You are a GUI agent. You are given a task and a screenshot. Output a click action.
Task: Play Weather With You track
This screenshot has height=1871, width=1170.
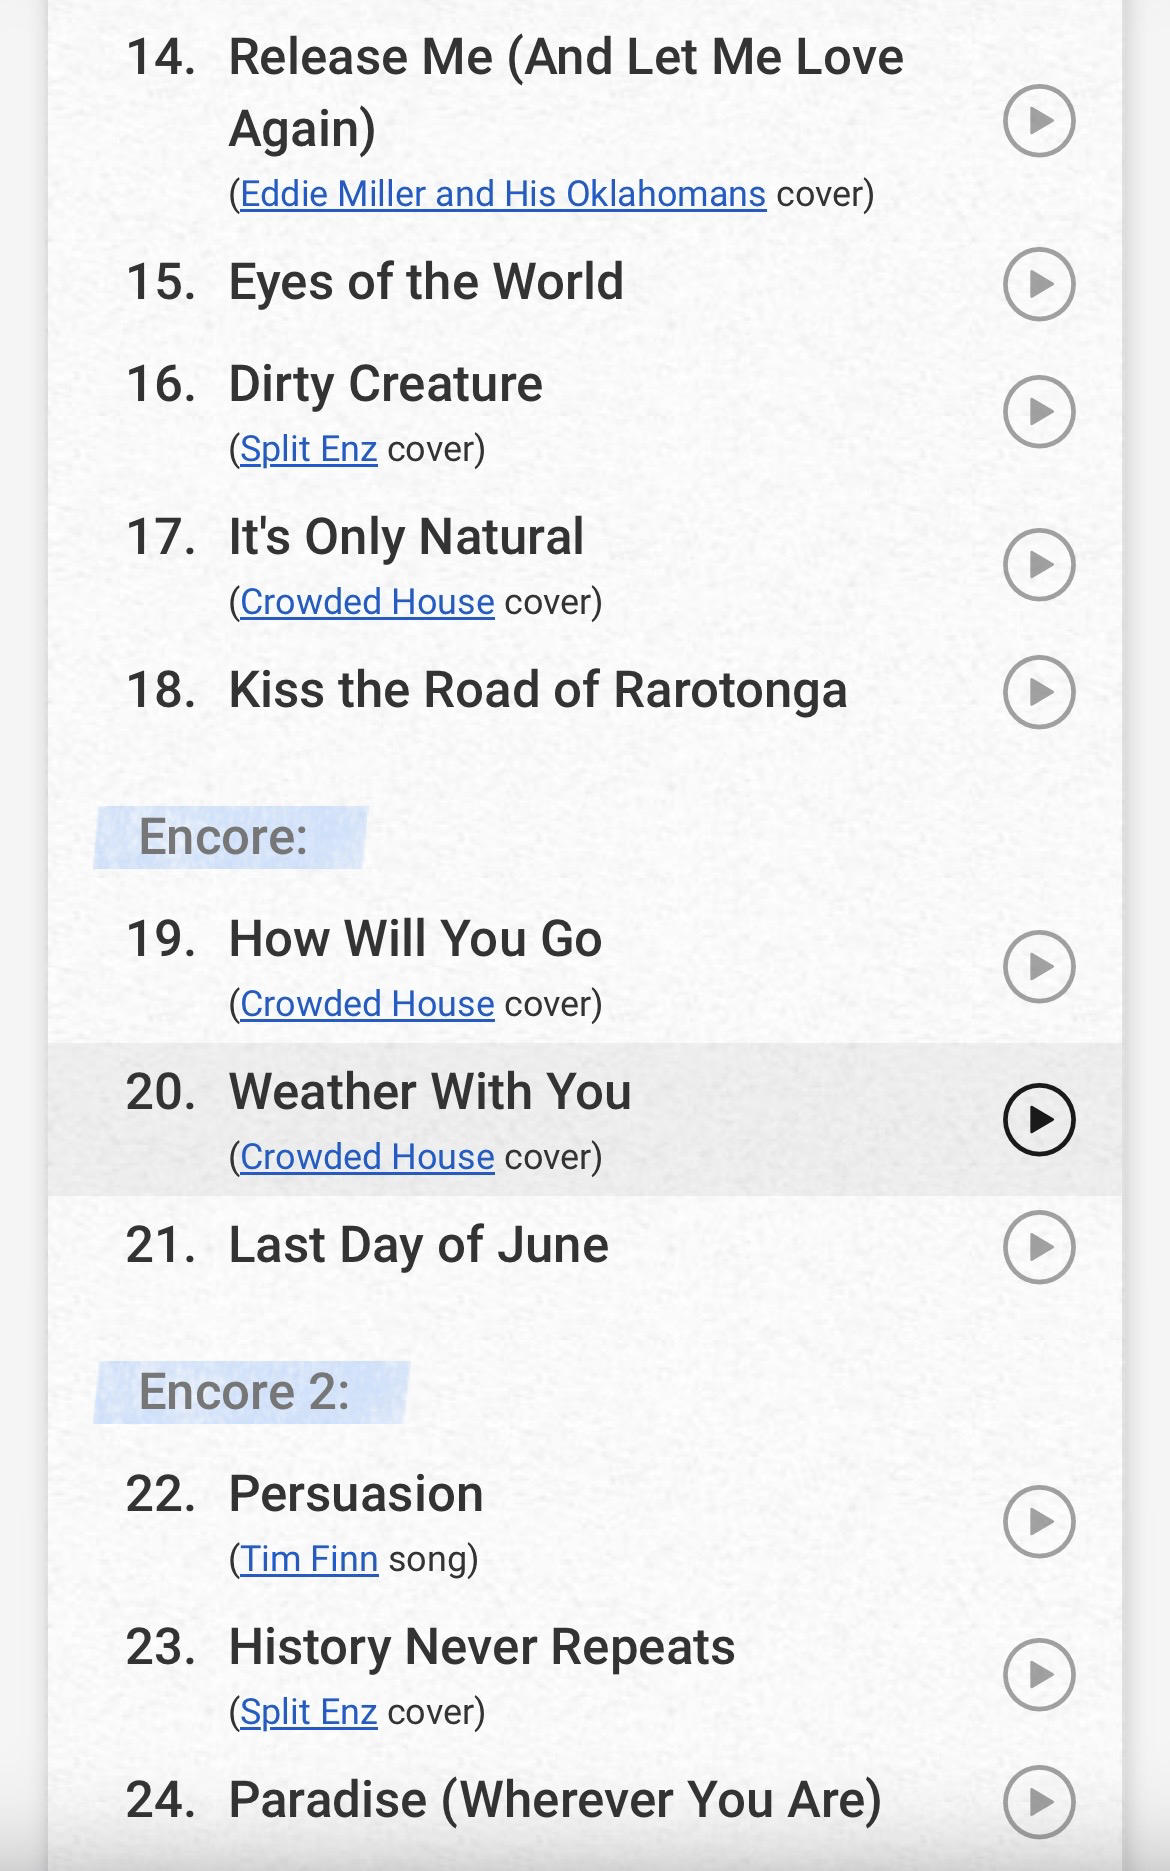1039,1119
